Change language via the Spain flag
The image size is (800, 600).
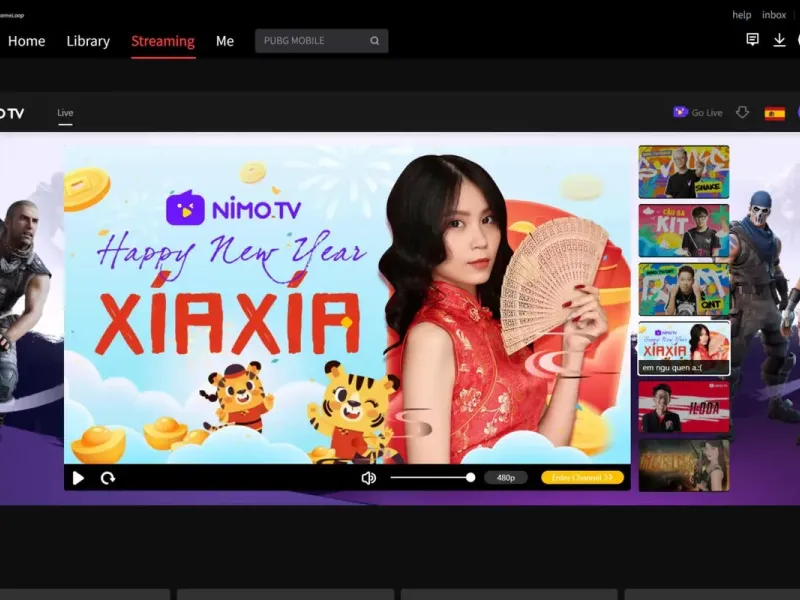point(774,113)
